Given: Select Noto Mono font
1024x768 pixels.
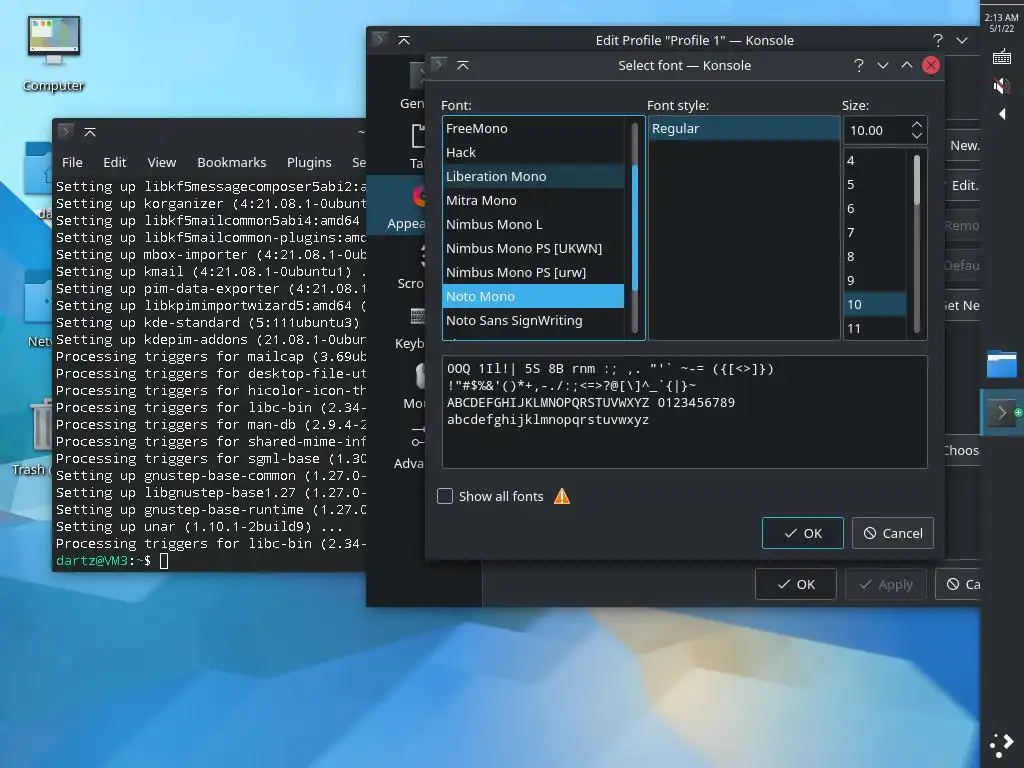Looking at the screenshot, I should coord(534,296).
